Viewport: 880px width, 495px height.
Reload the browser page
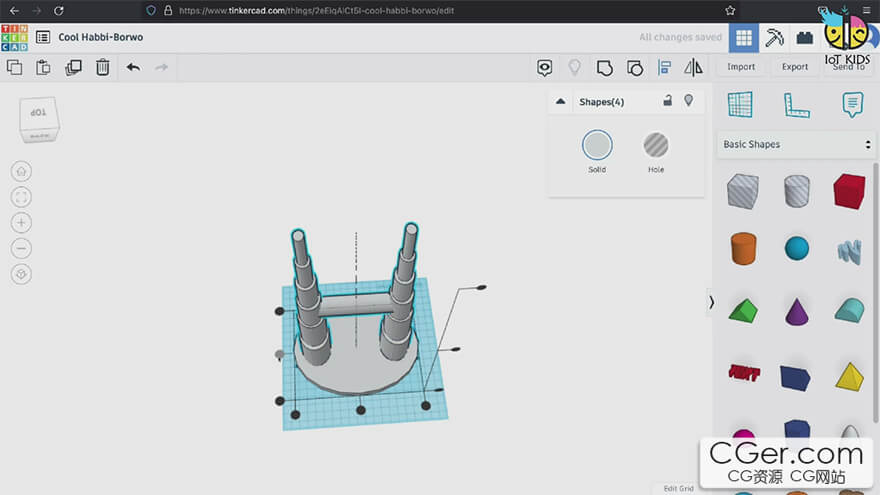coord(59,11)
